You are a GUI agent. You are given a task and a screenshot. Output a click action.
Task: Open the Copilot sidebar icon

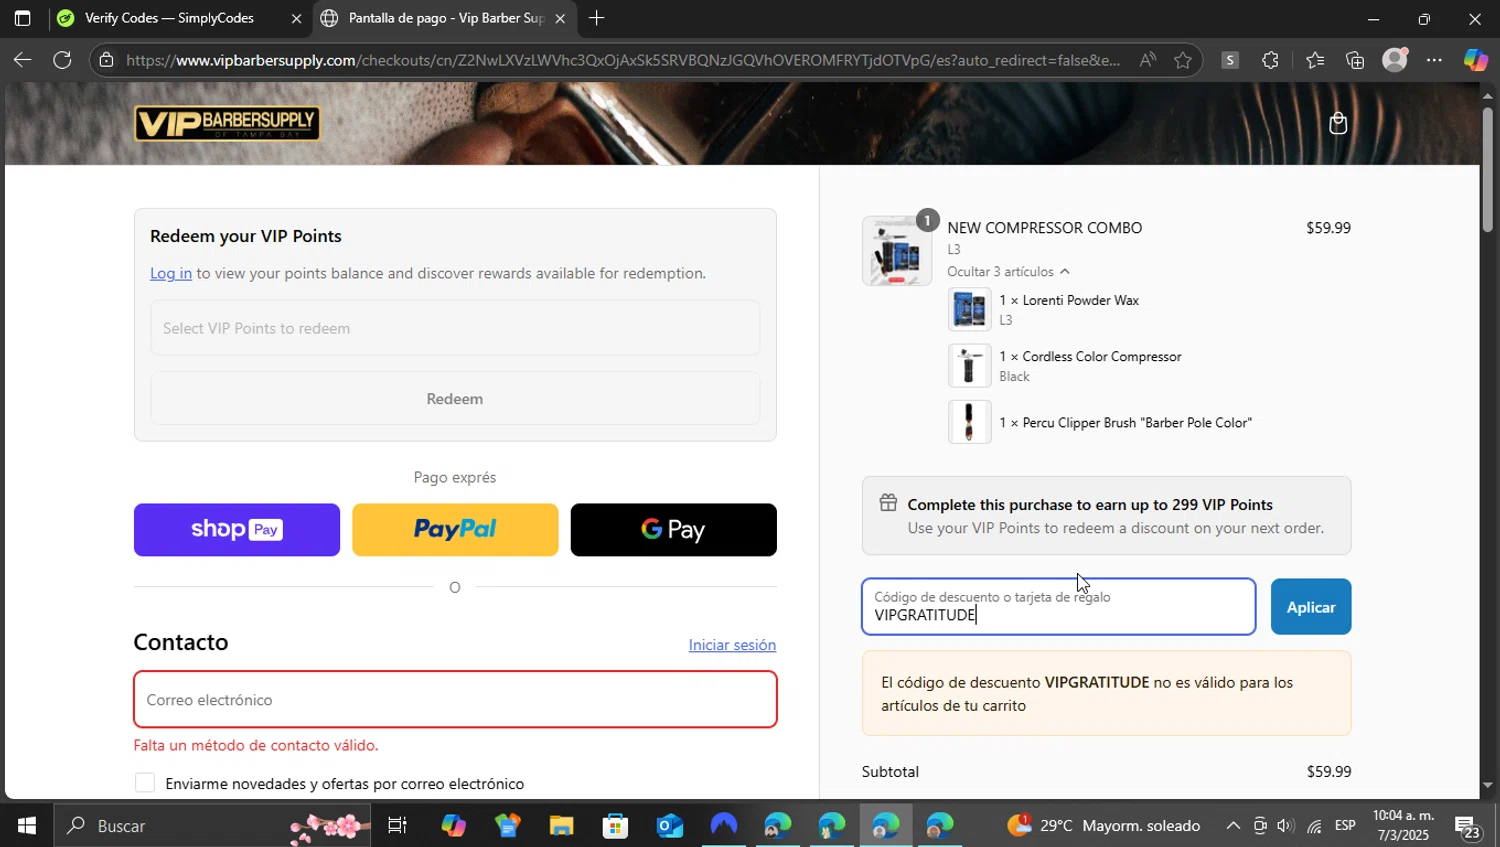(1476, 60)
